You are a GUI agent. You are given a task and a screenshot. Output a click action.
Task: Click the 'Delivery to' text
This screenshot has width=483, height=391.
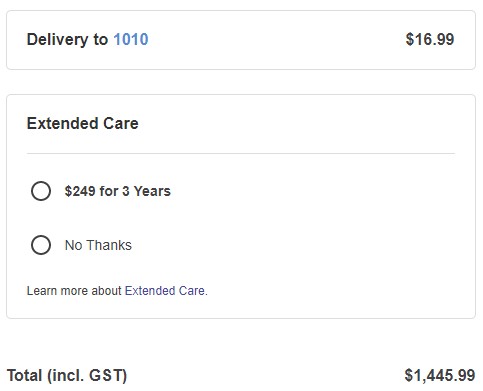click(x=67, y=39)
